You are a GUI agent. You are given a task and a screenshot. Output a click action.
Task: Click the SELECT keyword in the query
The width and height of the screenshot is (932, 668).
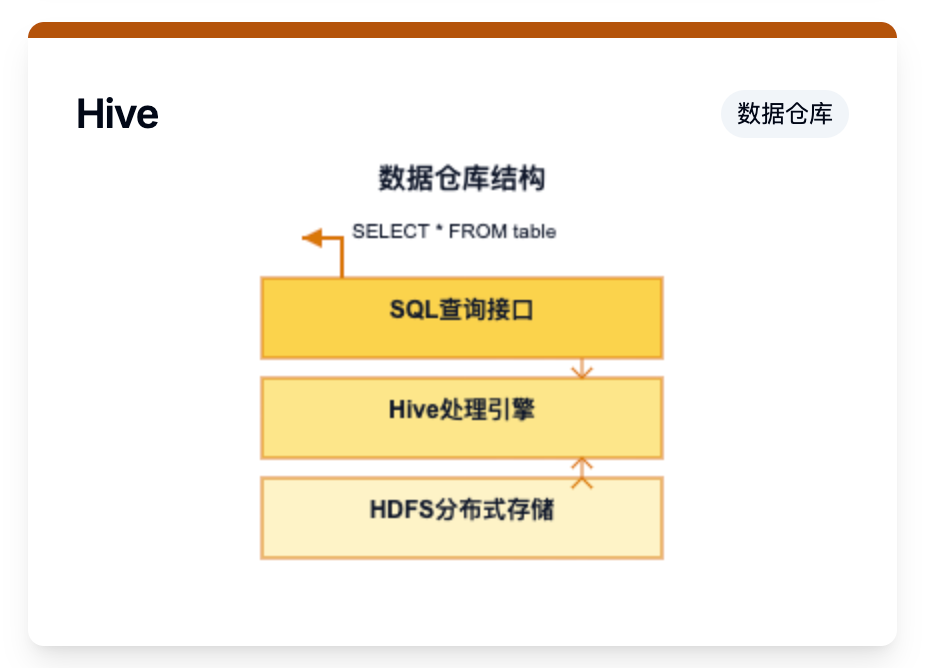(x=390, y=231)
